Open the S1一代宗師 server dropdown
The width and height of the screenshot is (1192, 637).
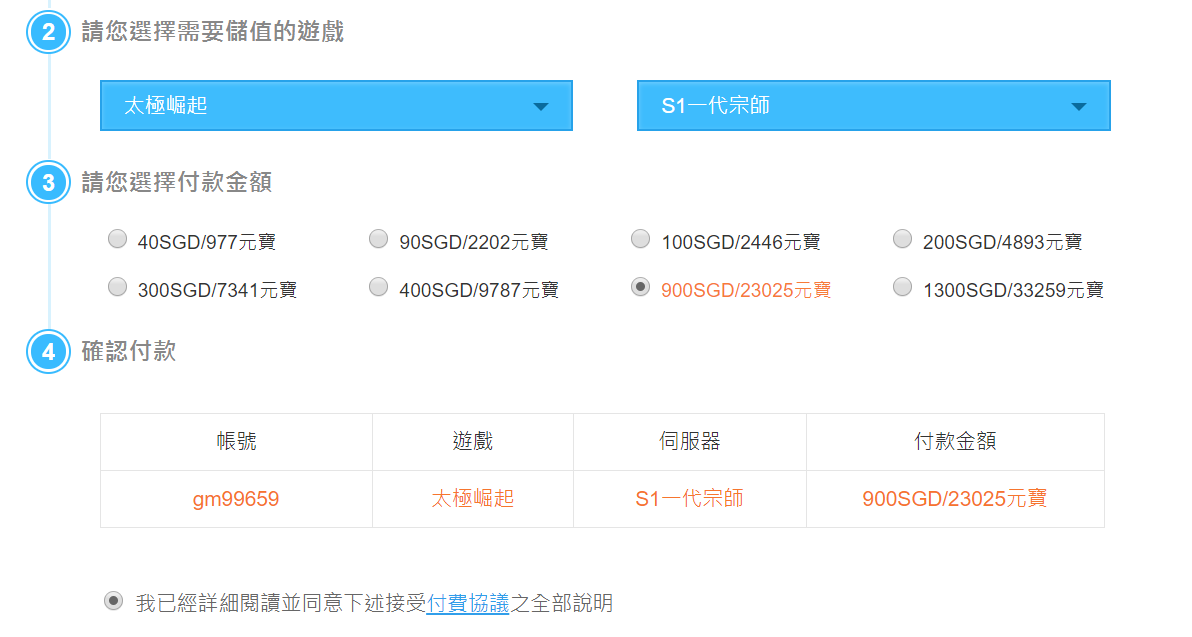873,106
